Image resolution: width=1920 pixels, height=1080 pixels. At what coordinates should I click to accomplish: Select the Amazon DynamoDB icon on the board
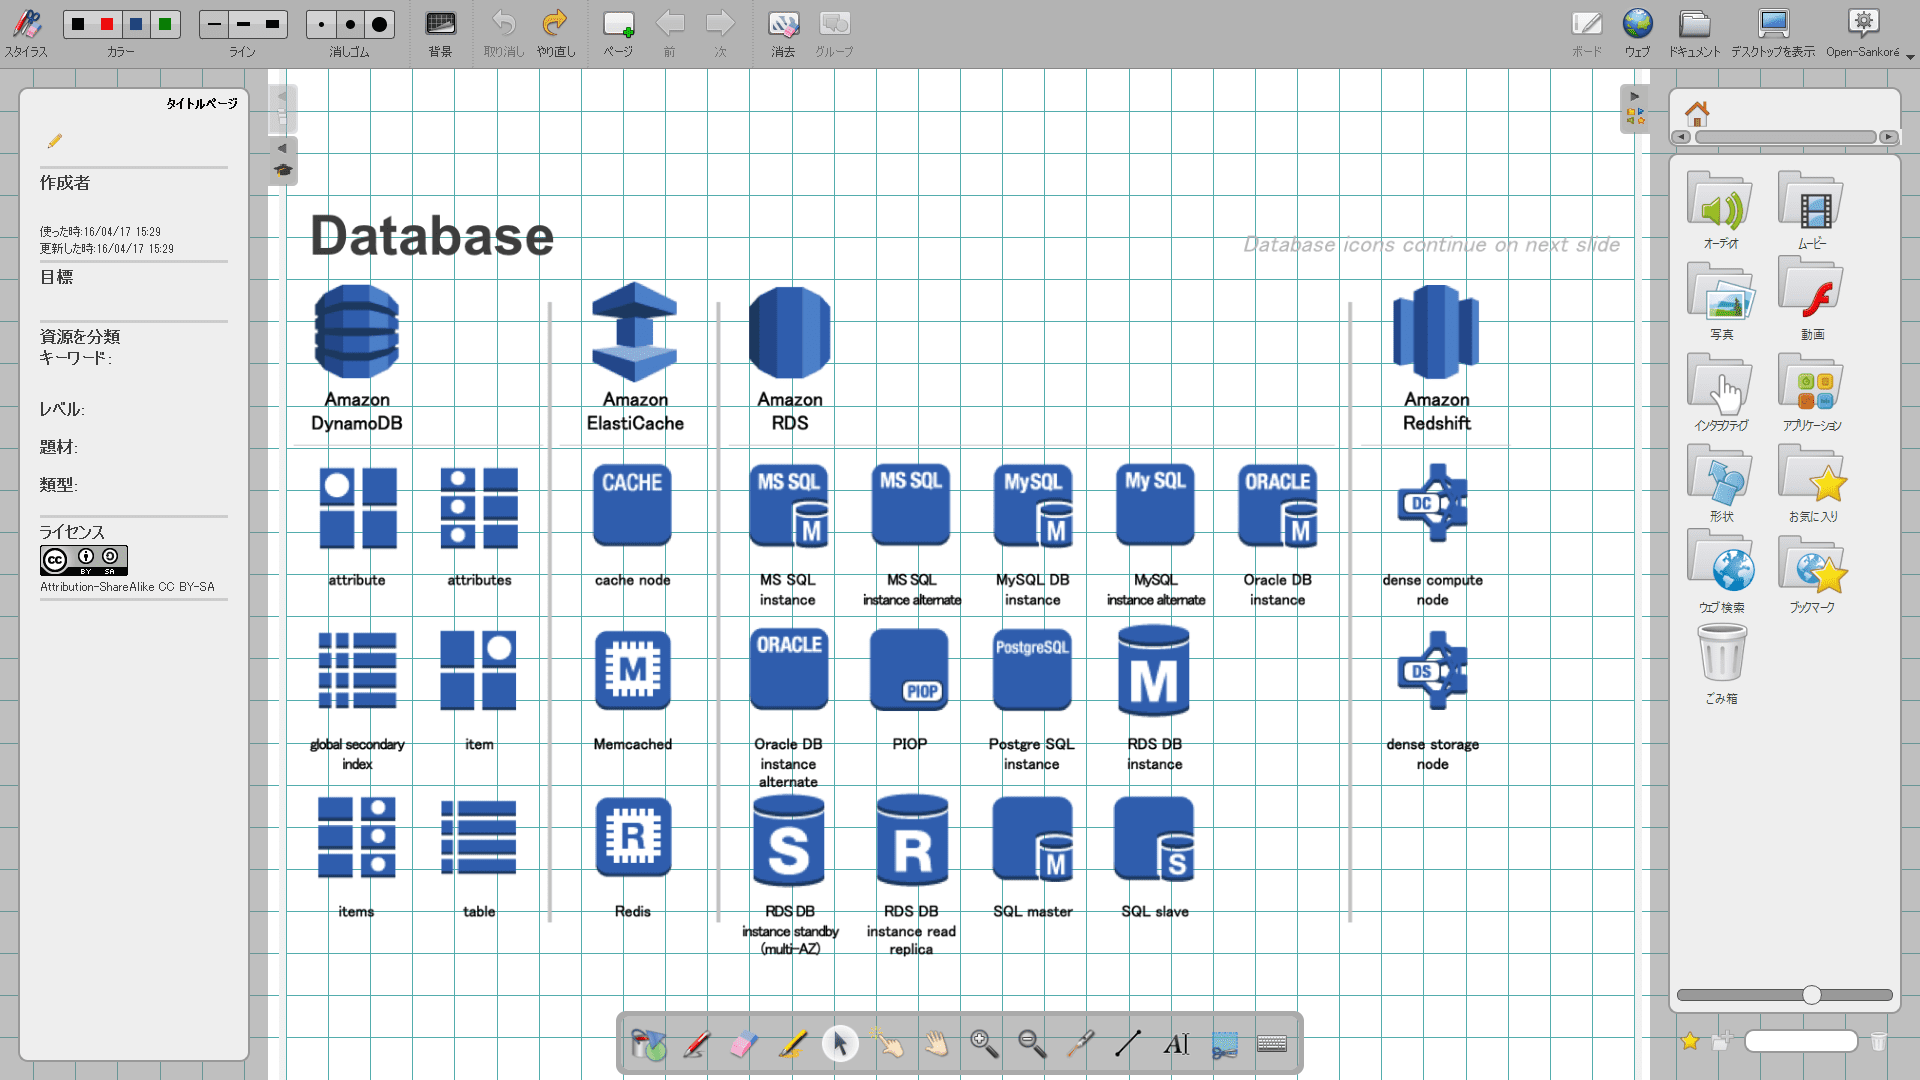point(357,331)
